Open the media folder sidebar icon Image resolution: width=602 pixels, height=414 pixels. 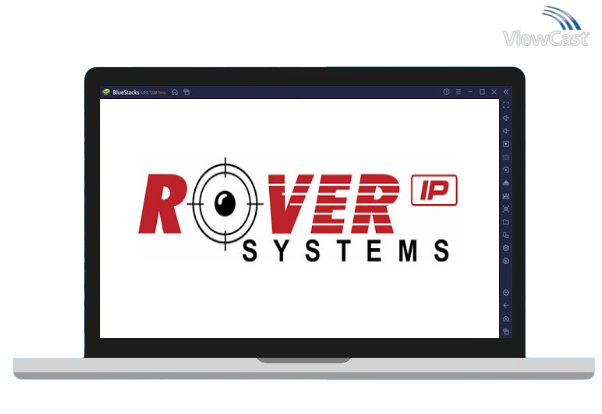[x=506, y=222]
